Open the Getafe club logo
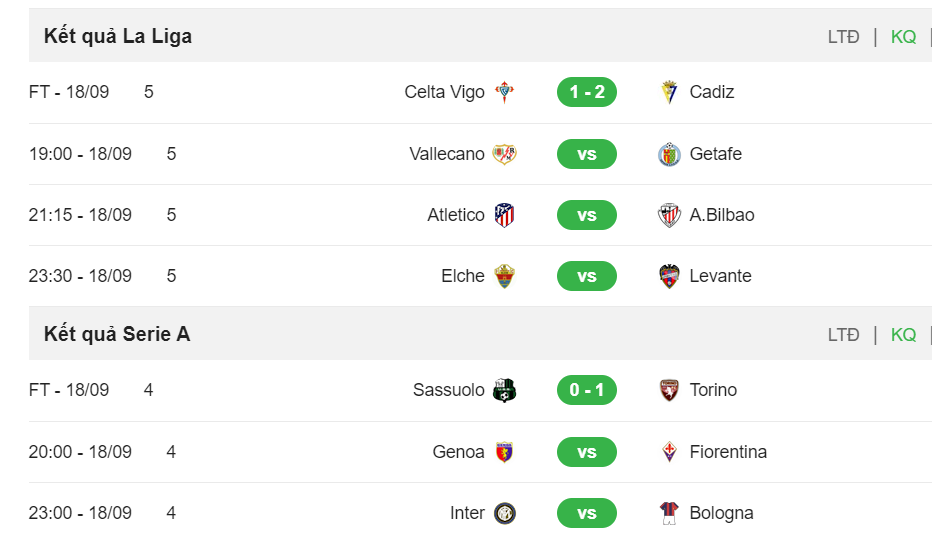The image size is (932, 542). tap(669, 155)
